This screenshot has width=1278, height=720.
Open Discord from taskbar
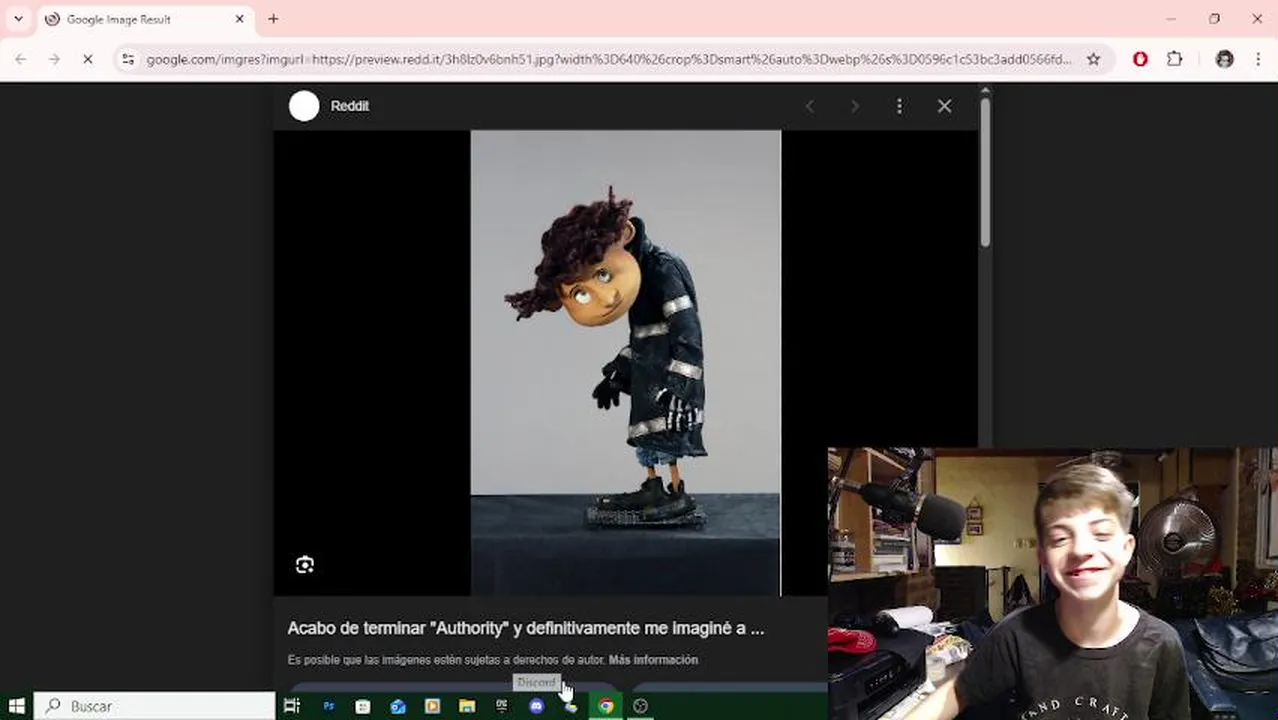tap(537, 706)
